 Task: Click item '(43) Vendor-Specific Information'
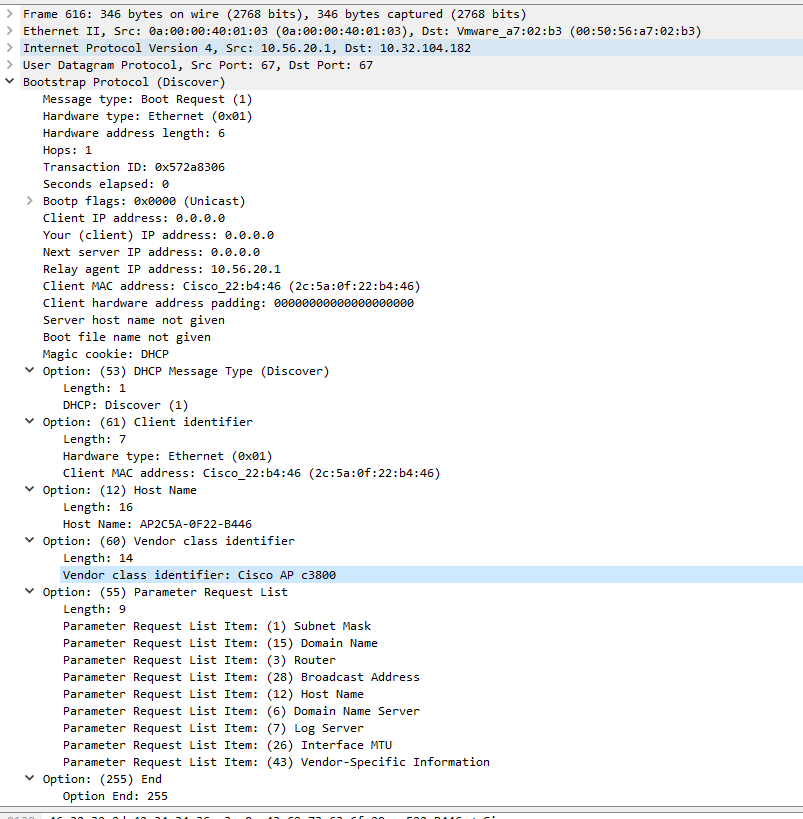[x=276, y=762]
